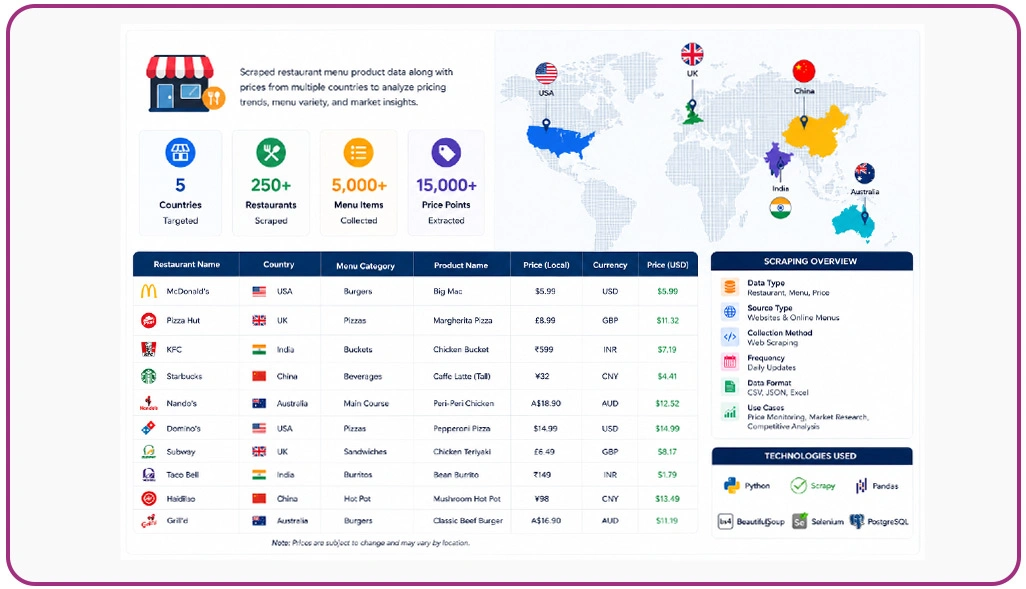Click the China flag on the map

pos(804,71)
